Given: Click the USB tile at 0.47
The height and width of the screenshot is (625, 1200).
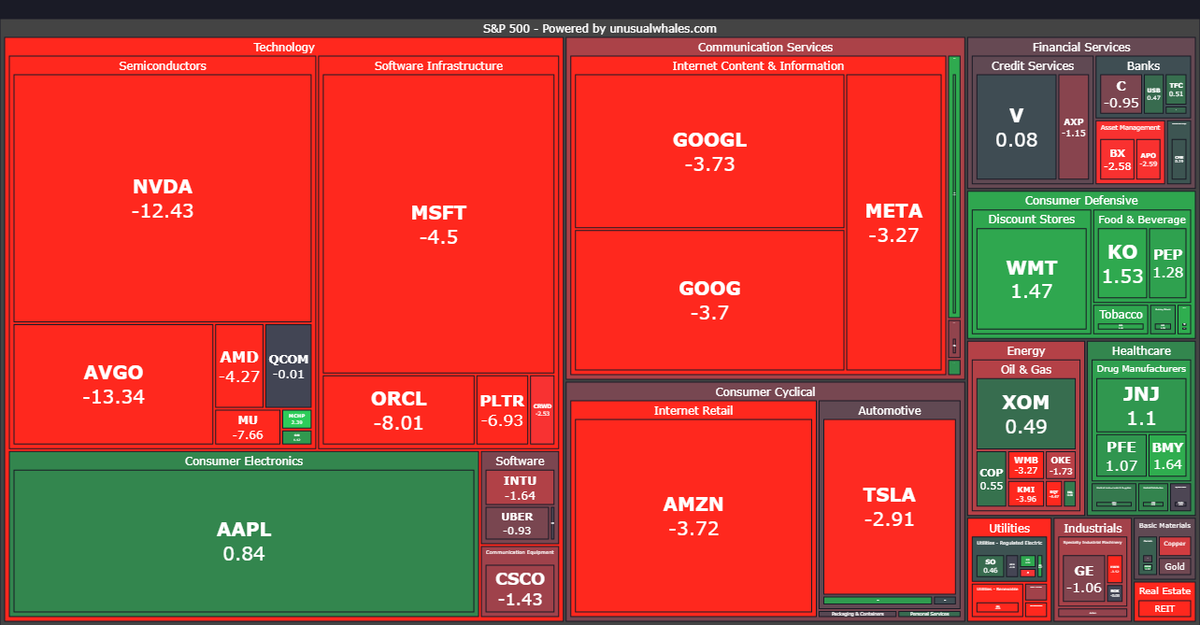Looking at the screenshot, I should pyautogui.click(x=1154, y=94).
